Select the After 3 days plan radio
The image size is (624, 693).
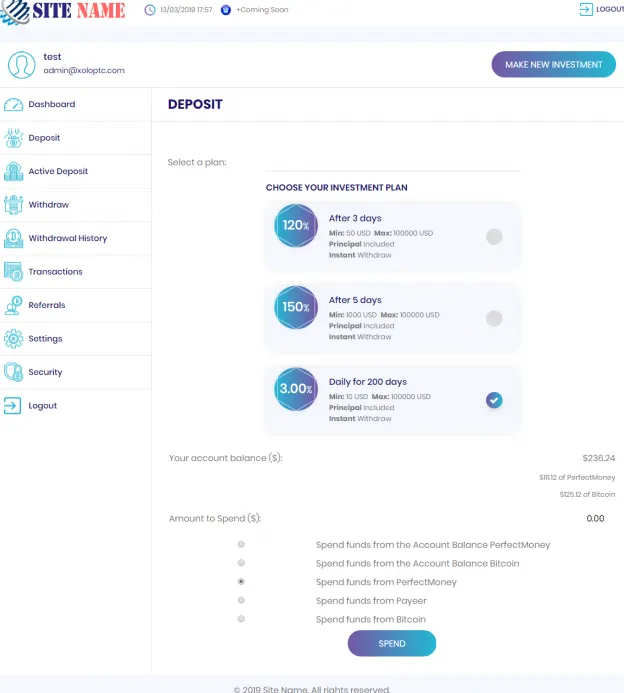494,236
